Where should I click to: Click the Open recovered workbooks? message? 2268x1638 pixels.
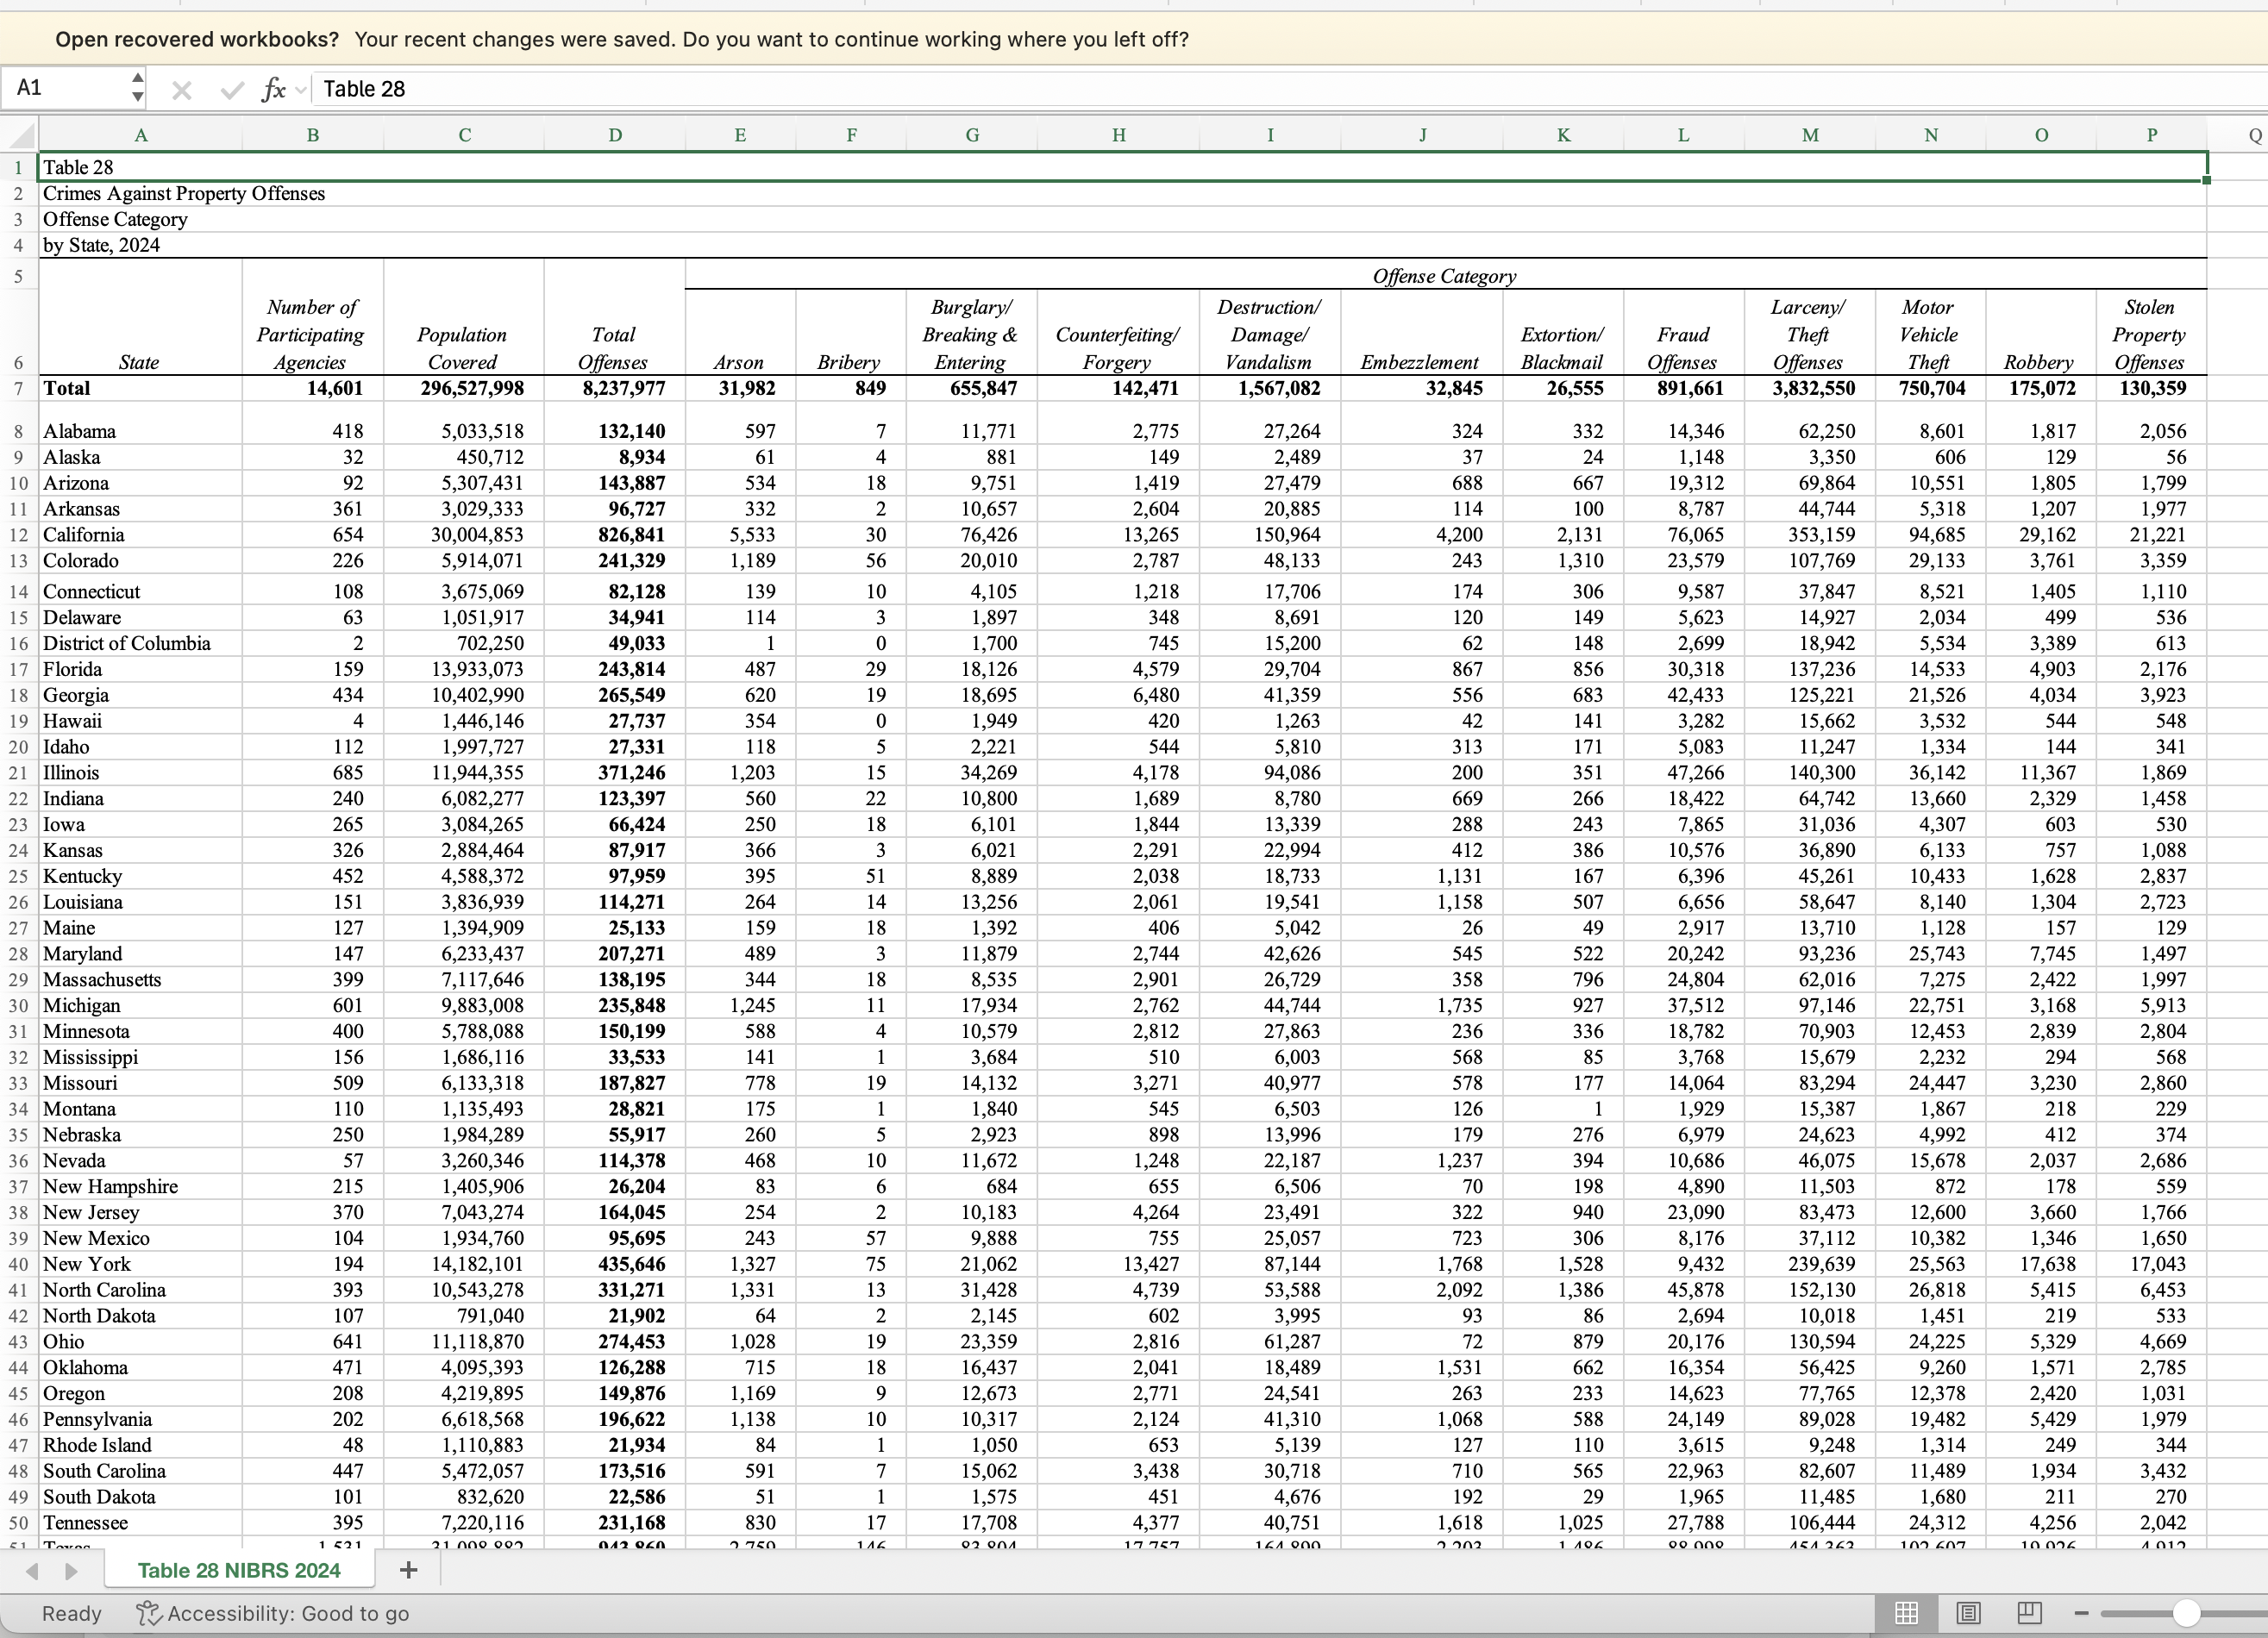(x=622, y=39)
